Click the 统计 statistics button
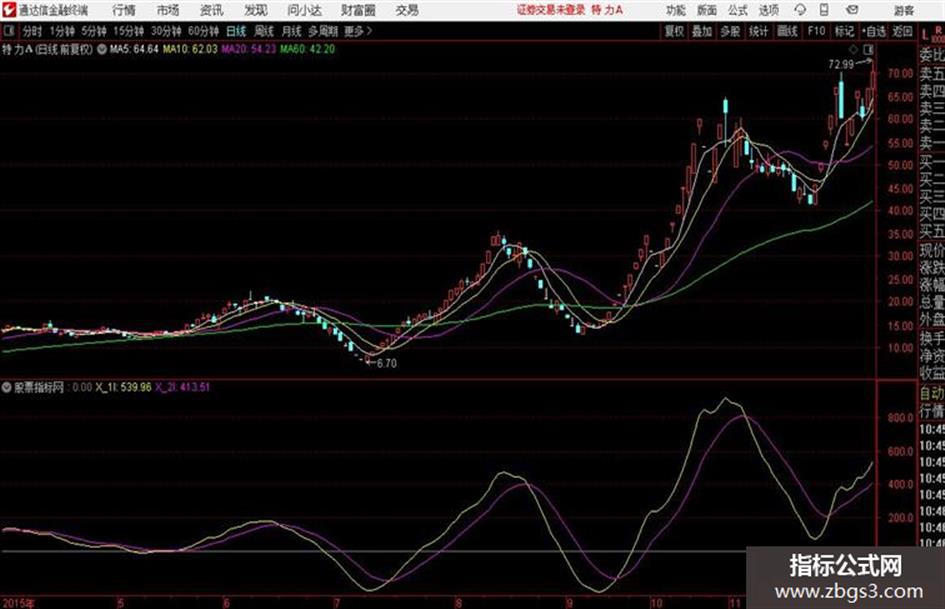The width and height of the screenshot is (945, 609). coord(759,31)
